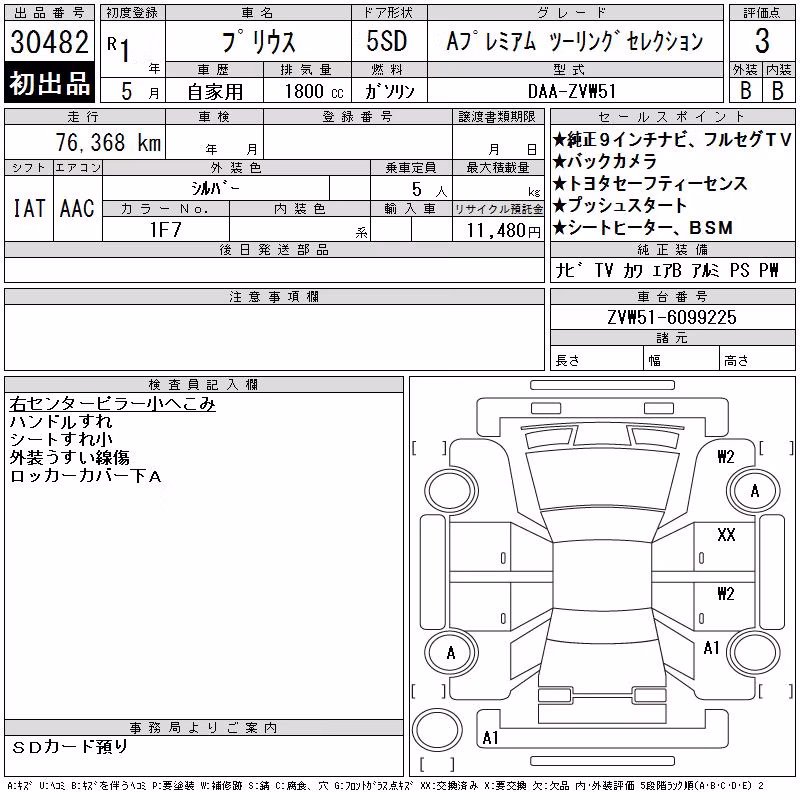
Task: Click the 注意事項欄 header bar
Action: click(x=274, y=296)
